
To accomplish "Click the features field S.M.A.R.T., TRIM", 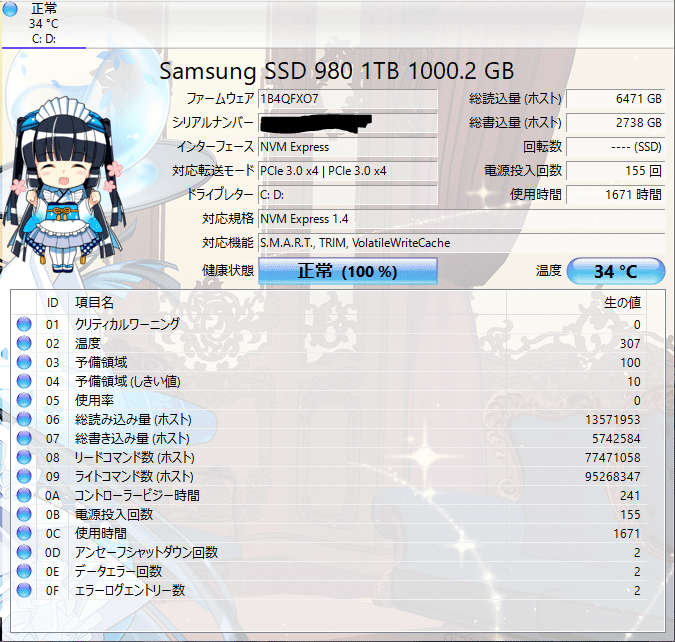I will pos(462,243).
